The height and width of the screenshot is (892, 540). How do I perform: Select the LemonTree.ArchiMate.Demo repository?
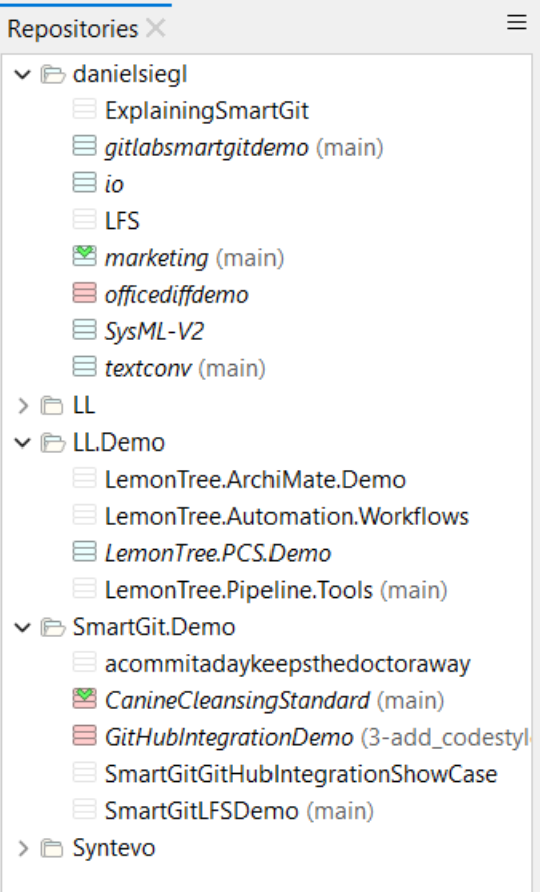click(x=255, y=479)
